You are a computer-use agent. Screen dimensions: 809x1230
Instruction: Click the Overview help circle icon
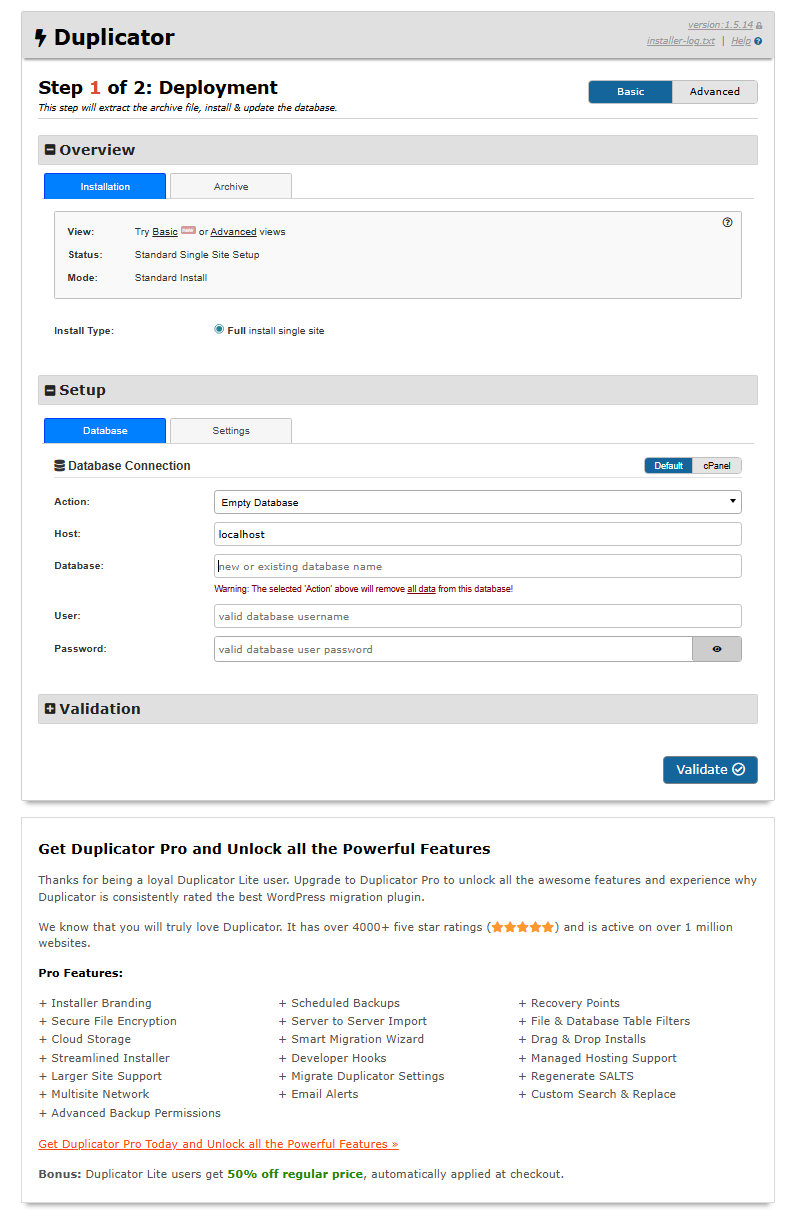727,223
